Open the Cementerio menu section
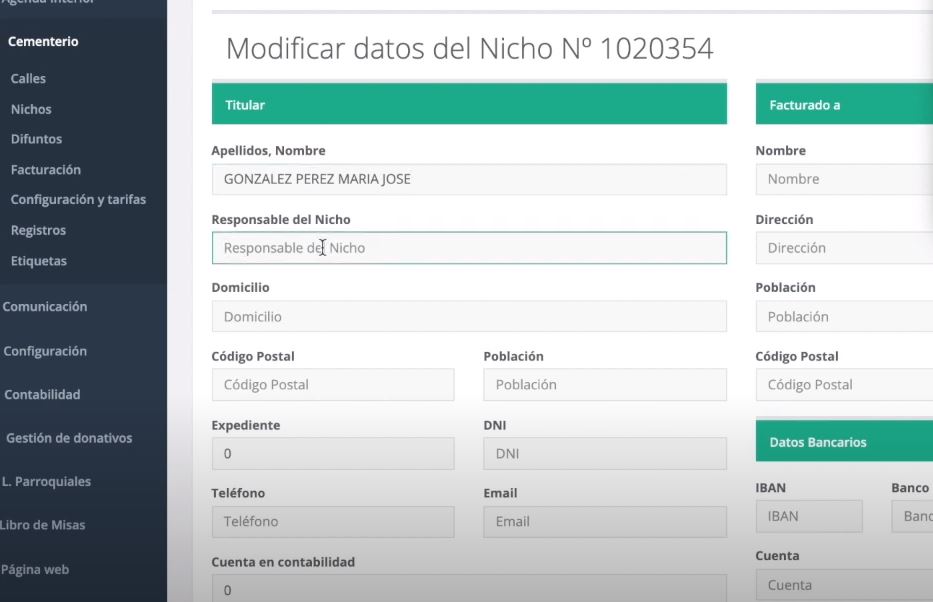 pyautogui.click(x=43, y=42)
